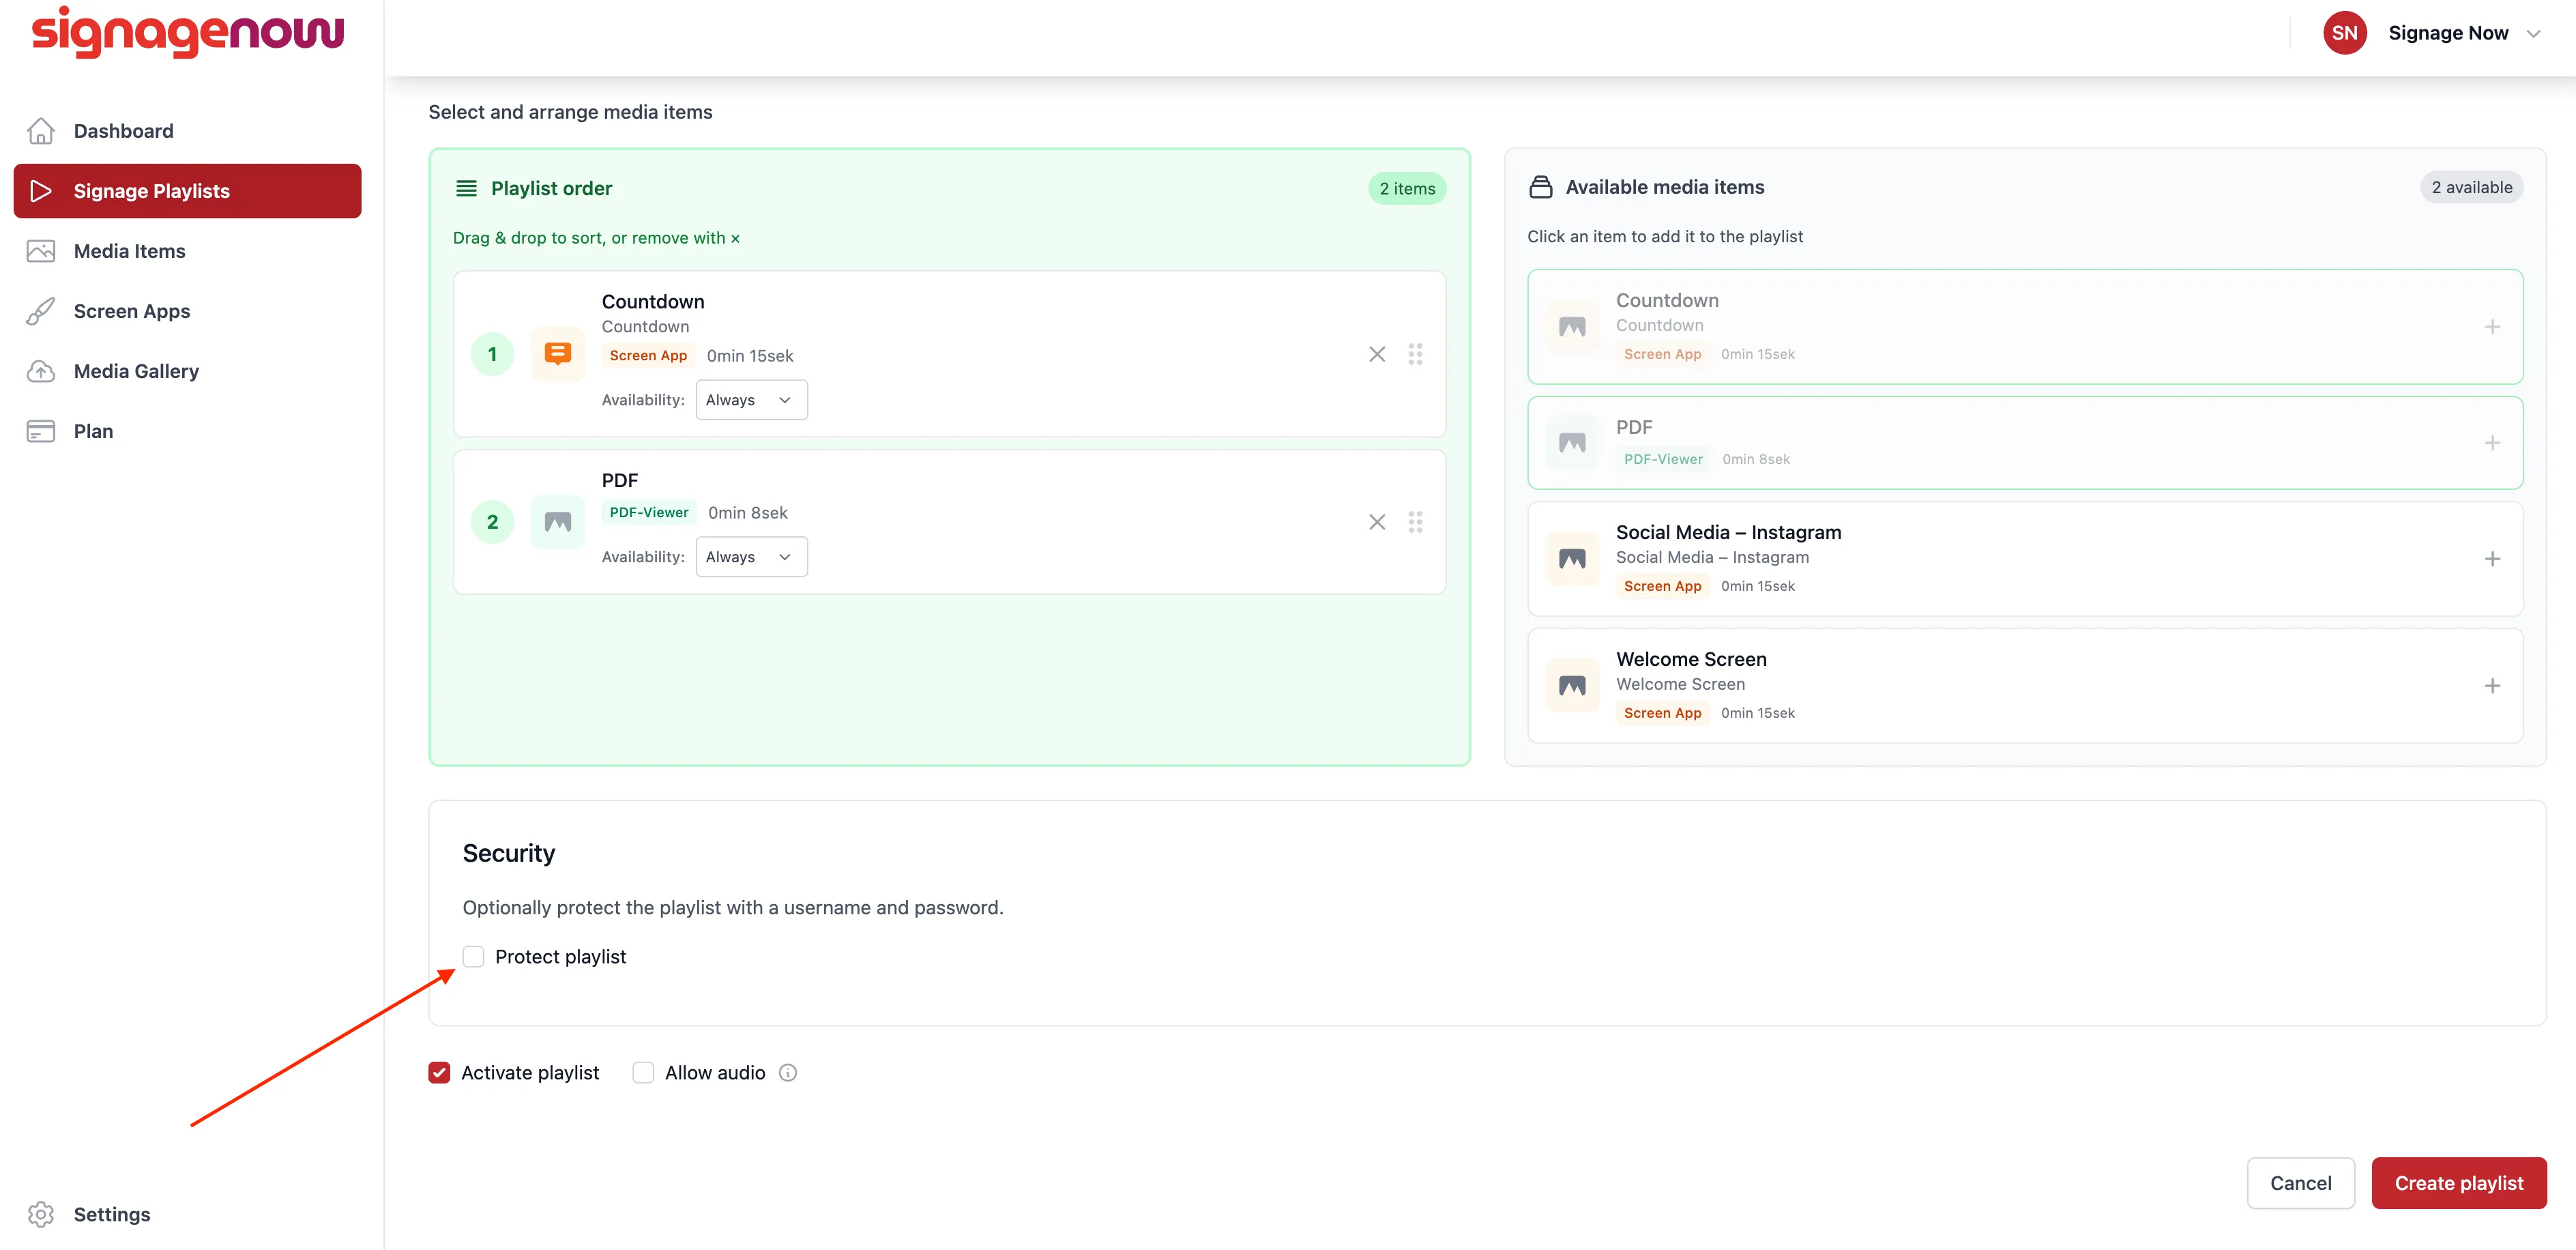Click the PDF-Viewer tag in playlist order
This screenshot has height=1250, width=2576.
click(649, 513)
